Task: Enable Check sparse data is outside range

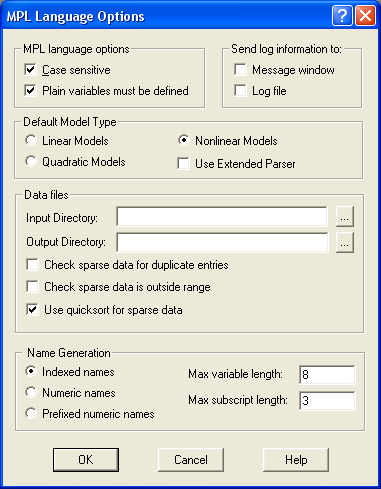Action: [x=32, y=287]
